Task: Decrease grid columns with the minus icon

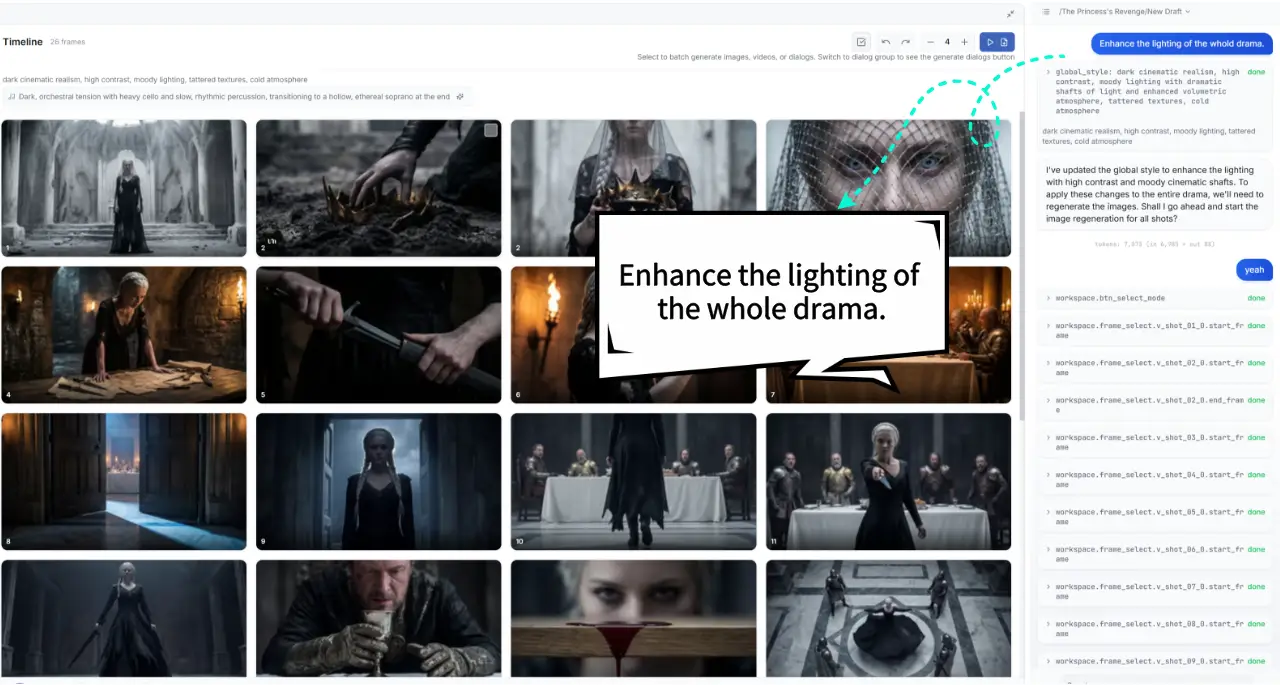Action: pos(930,42)
